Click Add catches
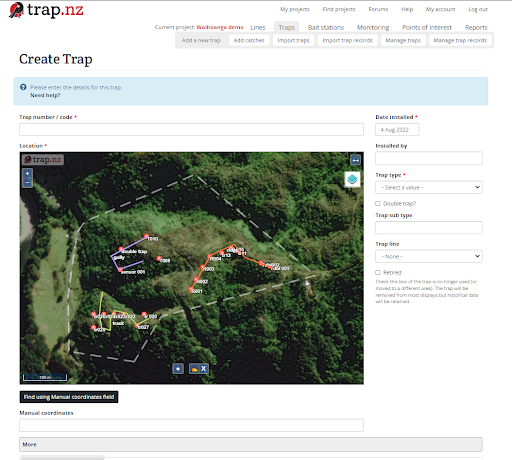The width and height of the screenshot is (512, 460). 249,40
